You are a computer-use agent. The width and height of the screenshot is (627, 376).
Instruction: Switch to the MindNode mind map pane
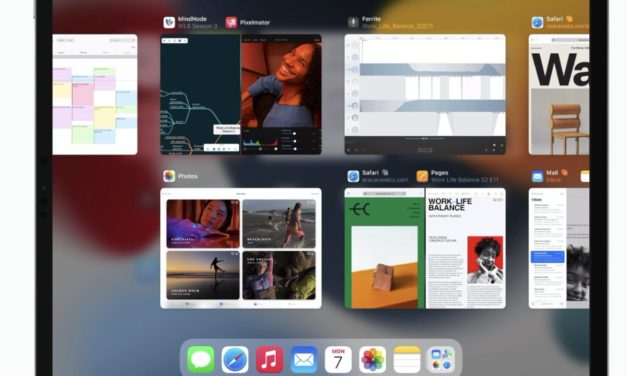pyautogui.click(x=200, y=94)
